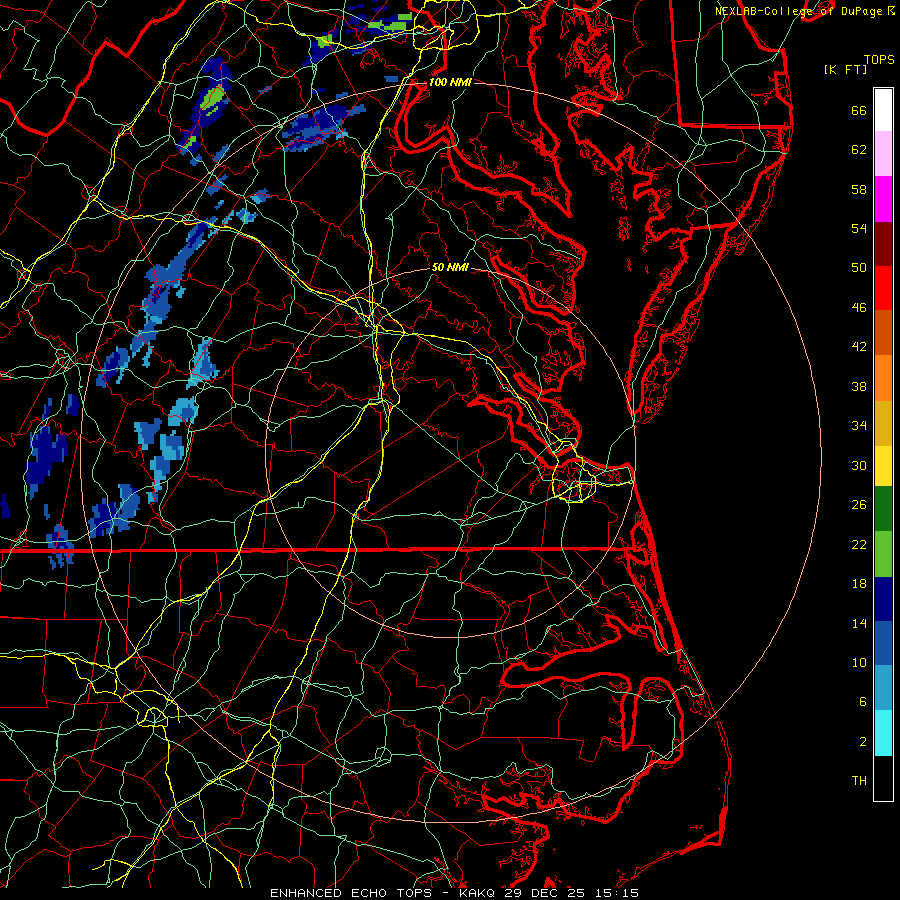
Task: Click the dark orange 46 kft swatch
Action: click(883, 333)
